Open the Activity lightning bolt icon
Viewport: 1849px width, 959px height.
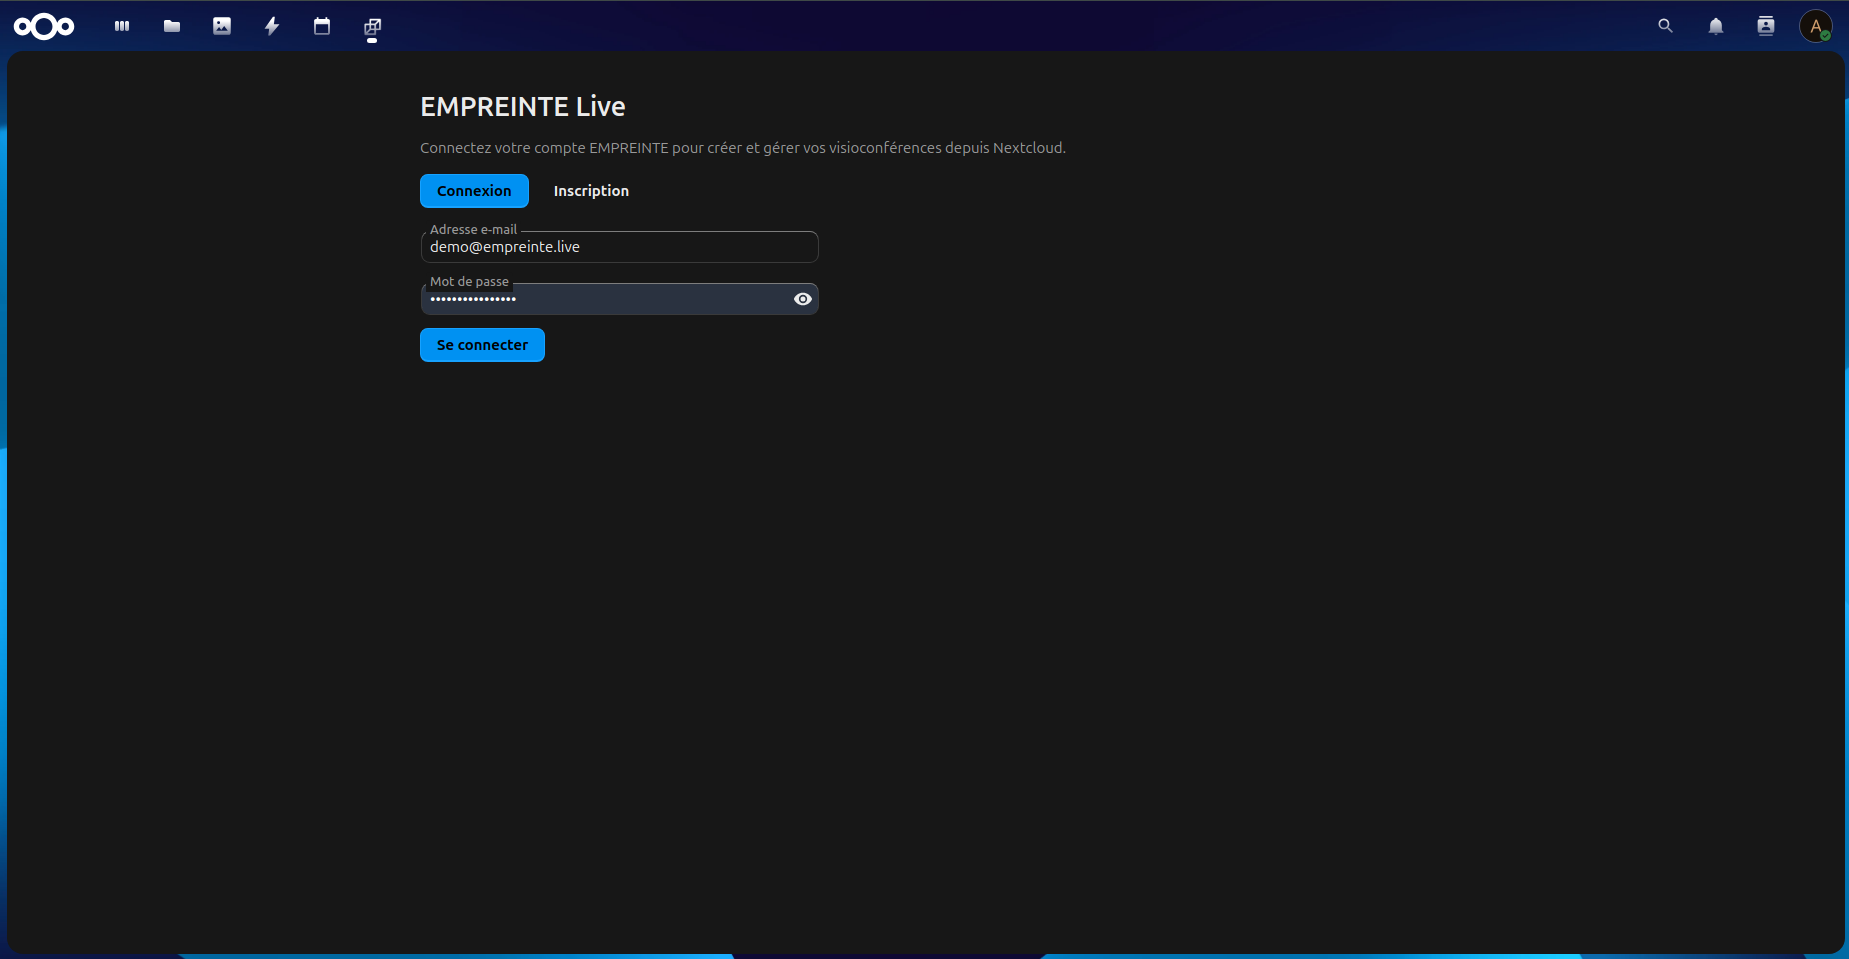tap(272, 26)
